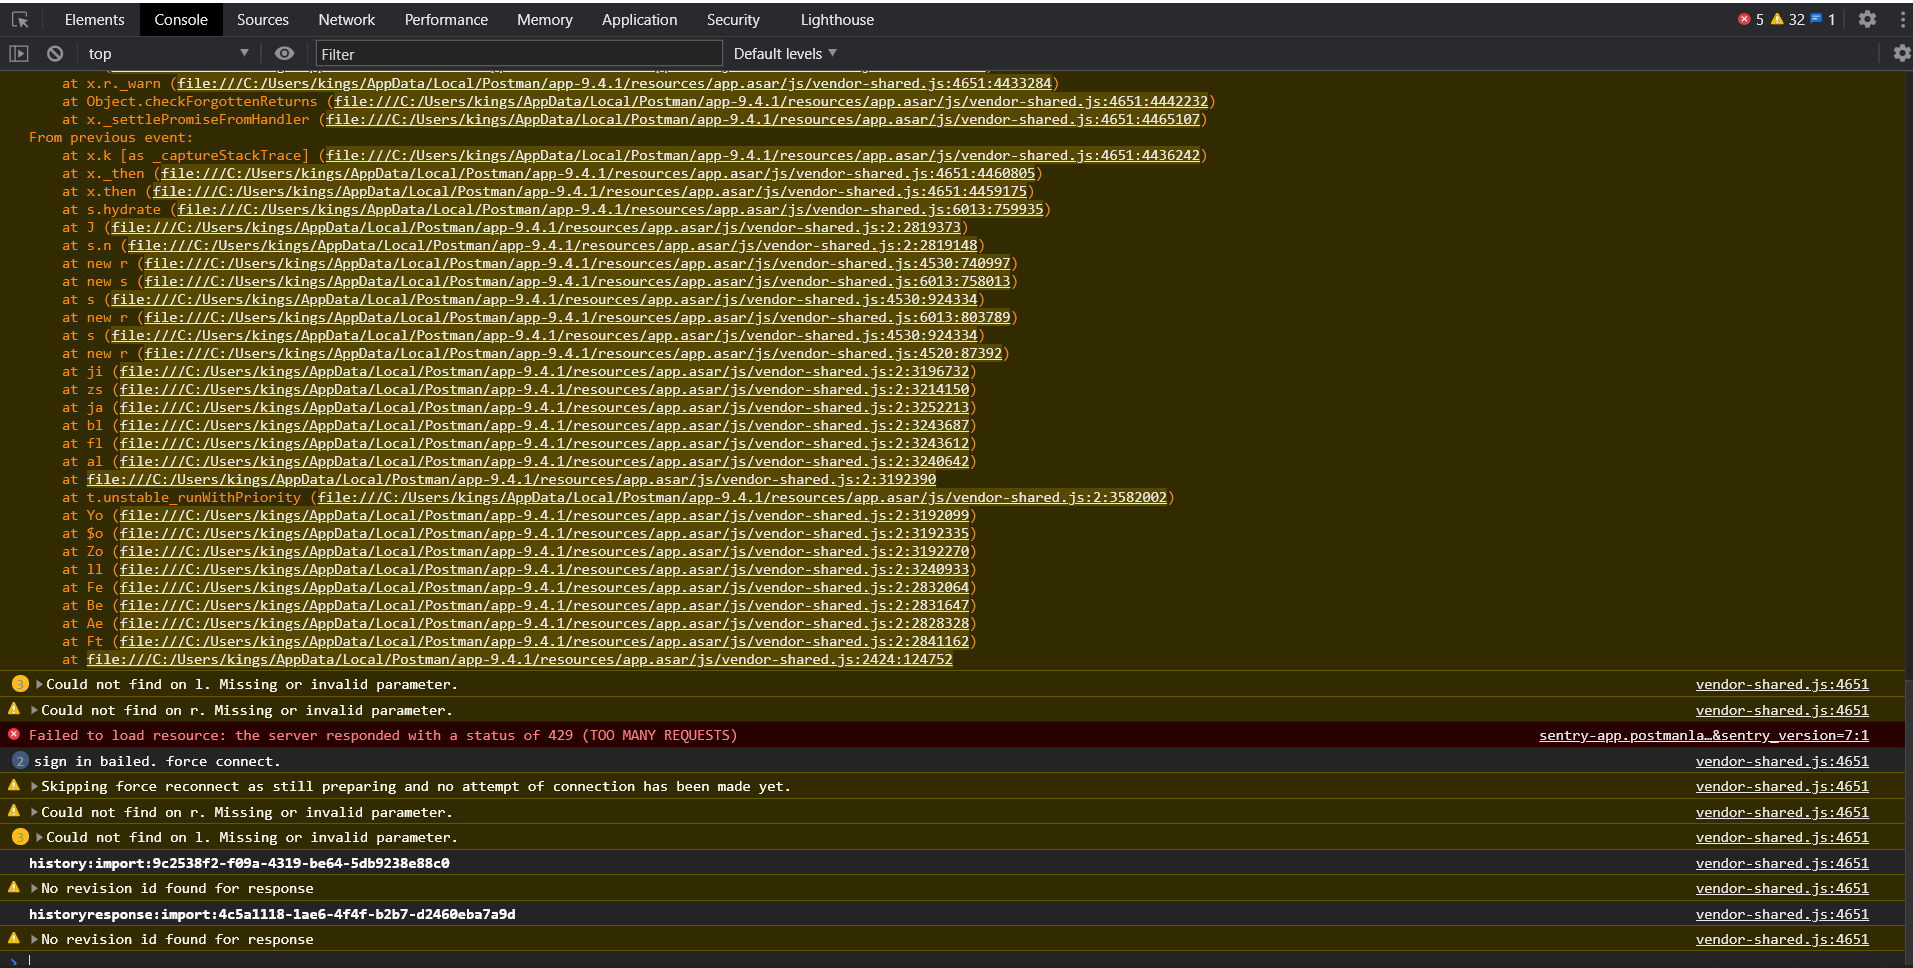This screenshot has height=968, width=1913.
Task: Open vendor-shared.js:2424:124752 stack trace link
Action: 520,659
